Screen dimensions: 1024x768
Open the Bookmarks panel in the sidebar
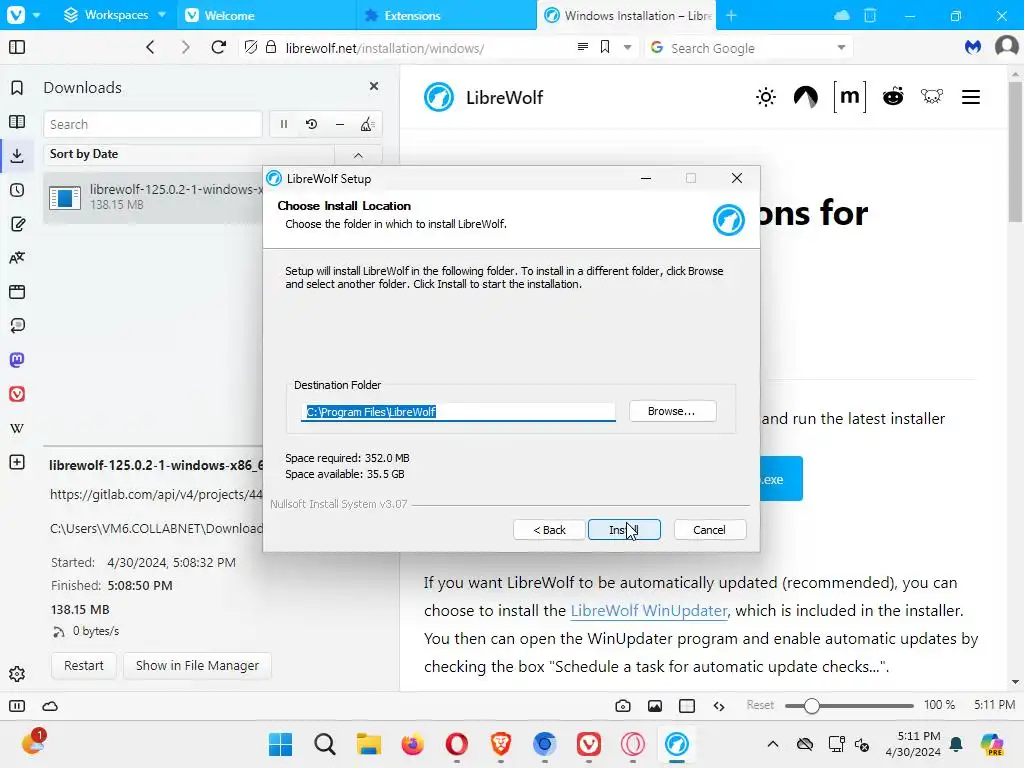click(x=17, y=88)
